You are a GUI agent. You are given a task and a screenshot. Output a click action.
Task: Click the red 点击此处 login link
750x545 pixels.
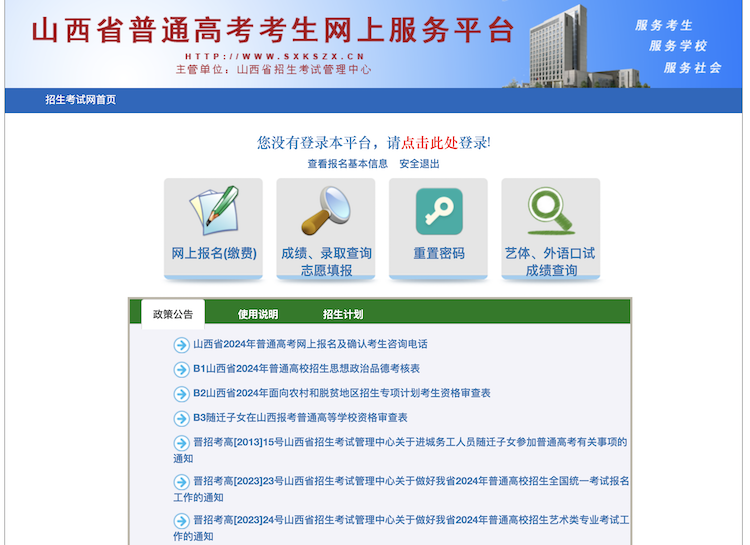coord(430,143)
